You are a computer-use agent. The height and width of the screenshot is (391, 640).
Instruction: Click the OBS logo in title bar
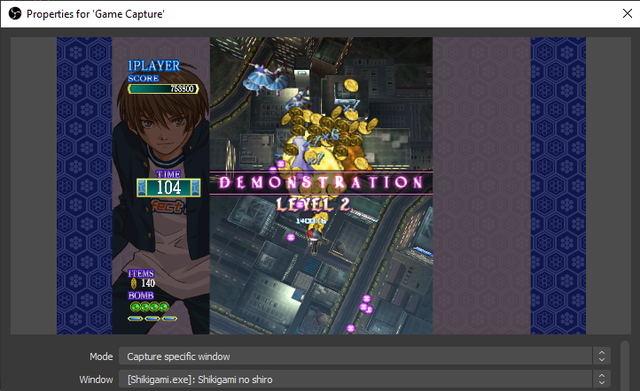15,14
